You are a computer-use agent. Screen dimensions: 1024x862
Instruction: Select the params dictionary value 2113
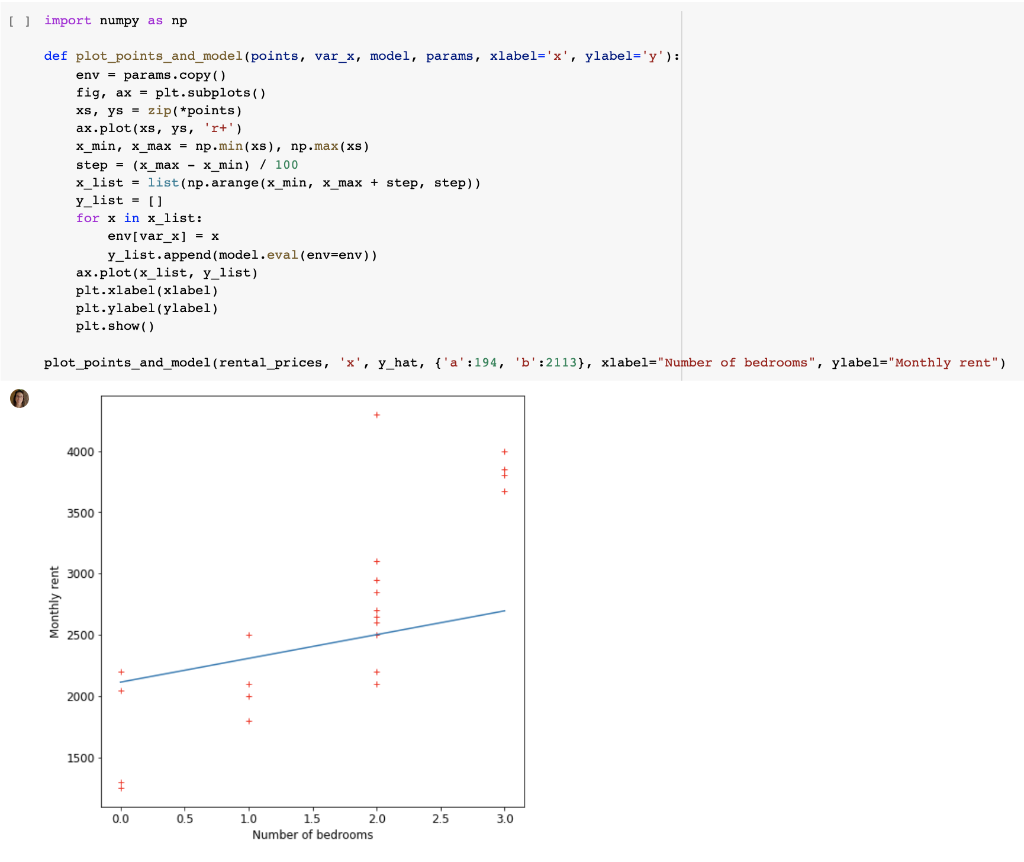pyautogui.click(x=562, y=362)
